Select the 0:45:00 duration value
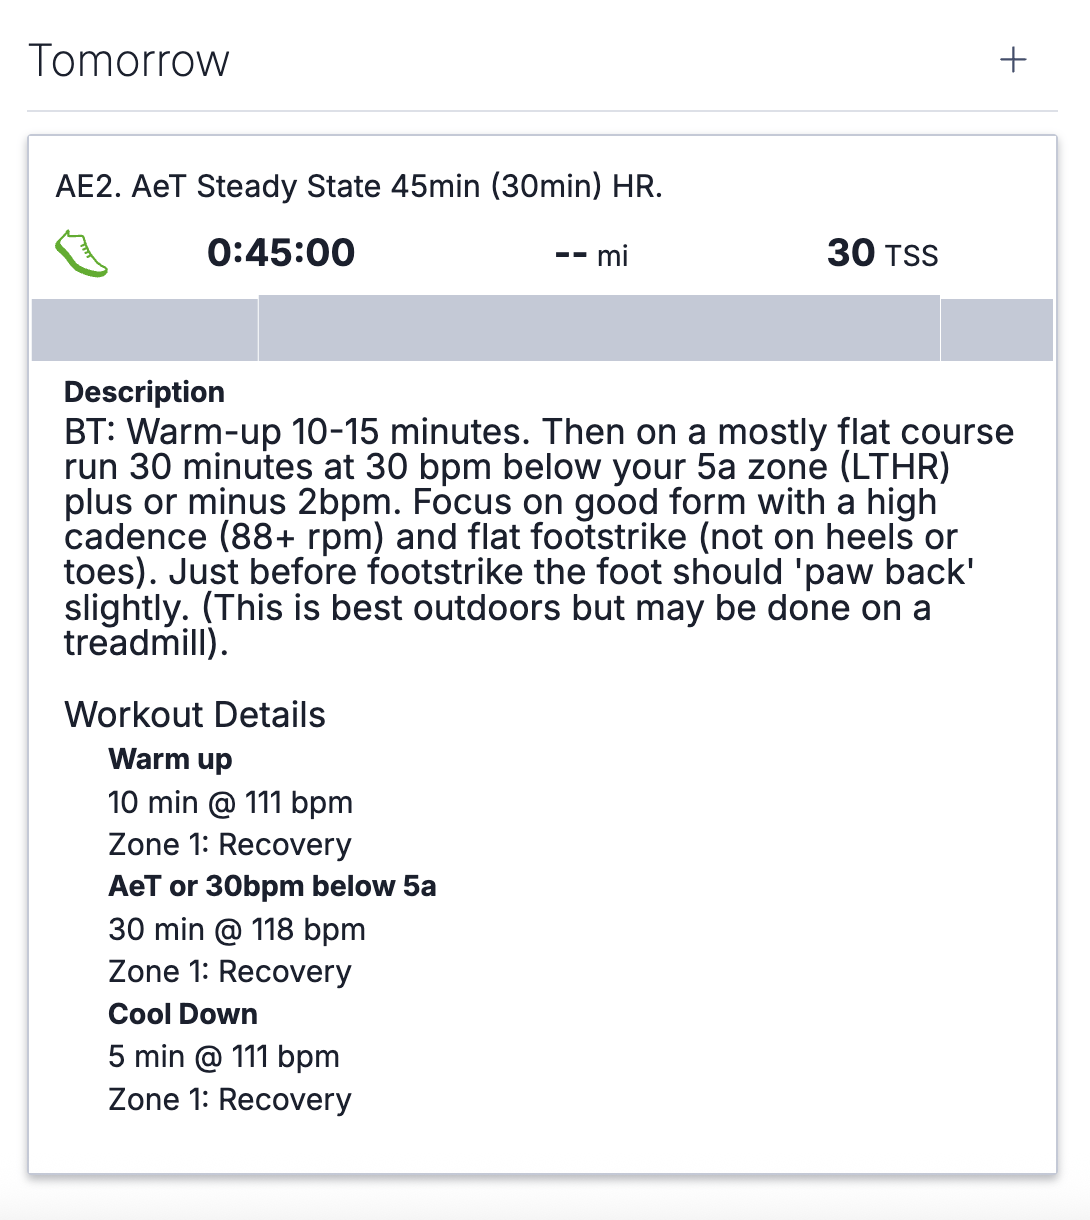 tap(281, 253)
